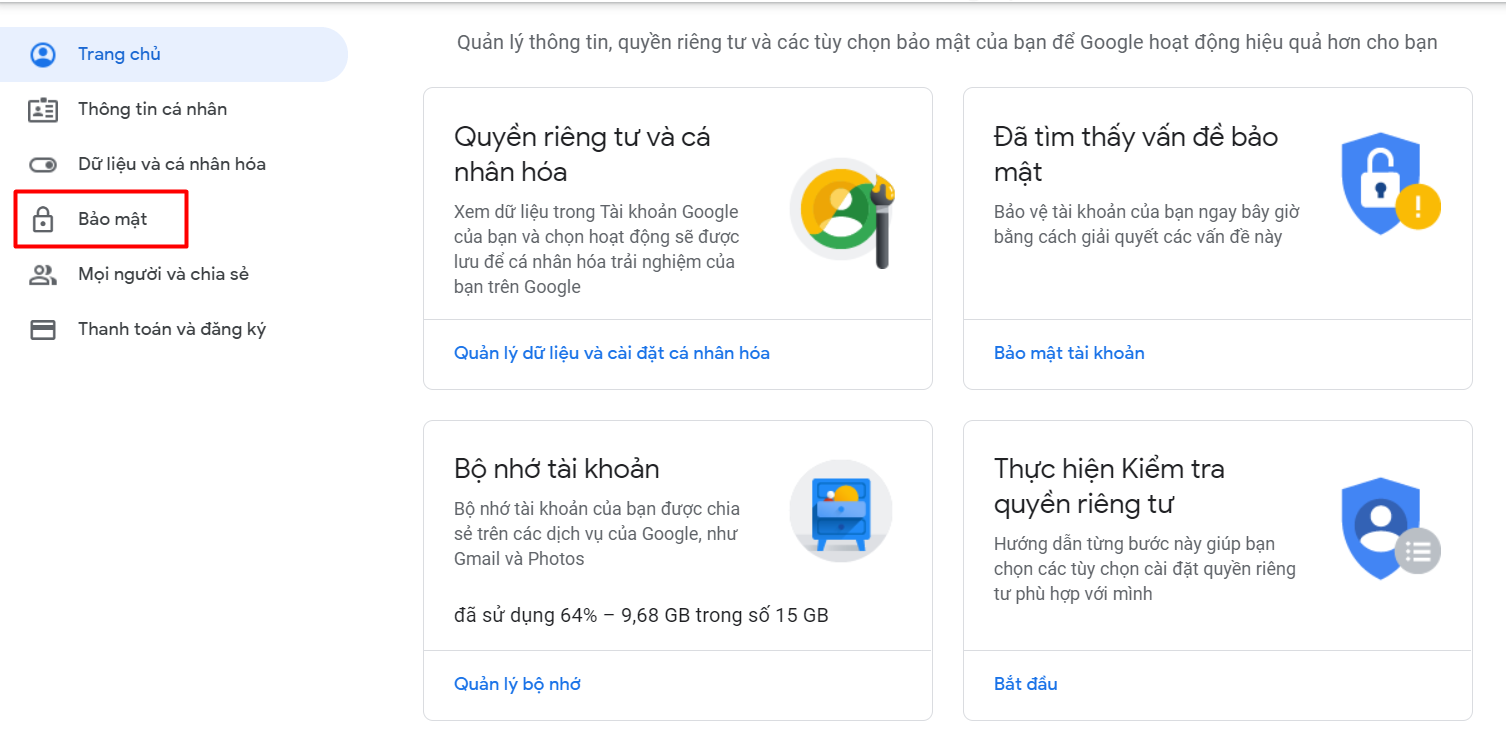Click the privacy personalization illustration icon
The width and height of the screenshot is (1506, 755).
[x=842, y=210]
